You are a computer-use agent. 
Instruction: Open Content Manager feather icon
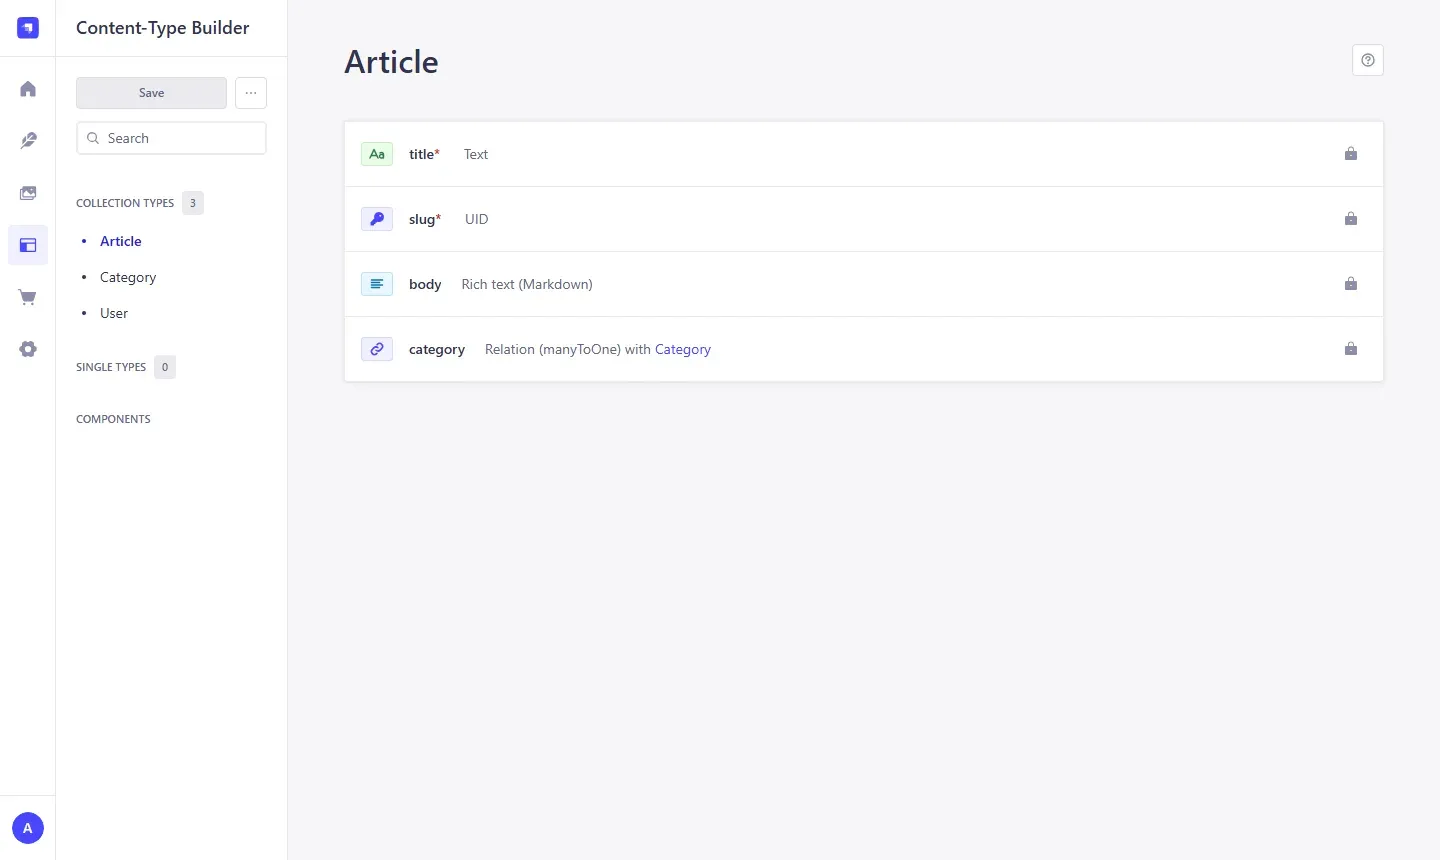28,141
